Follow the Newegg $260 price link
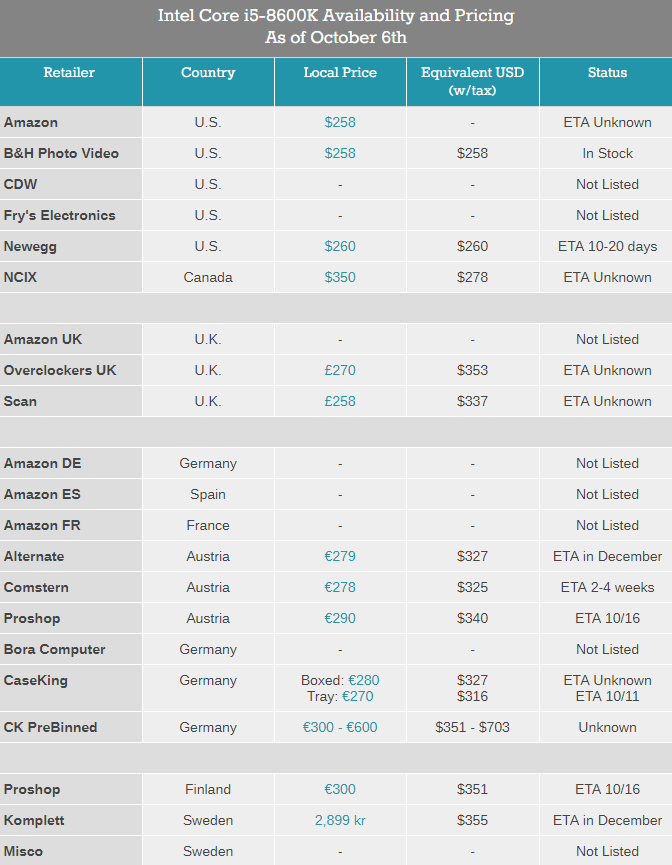 pos(340,246)
